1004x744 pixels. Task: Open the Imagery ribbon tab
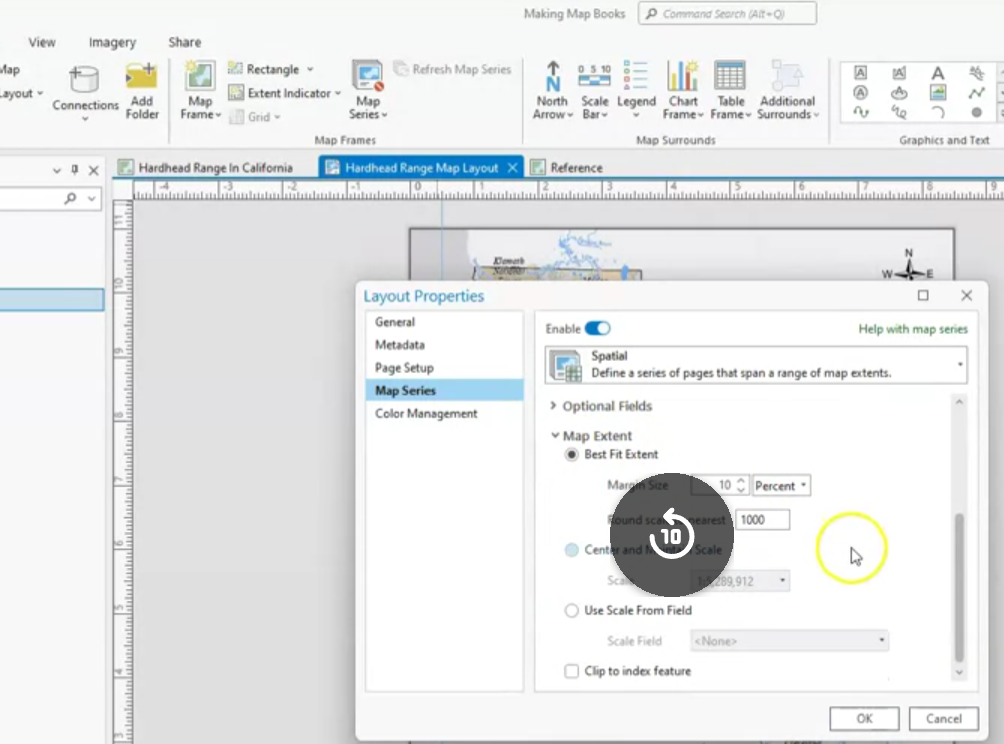112,42
